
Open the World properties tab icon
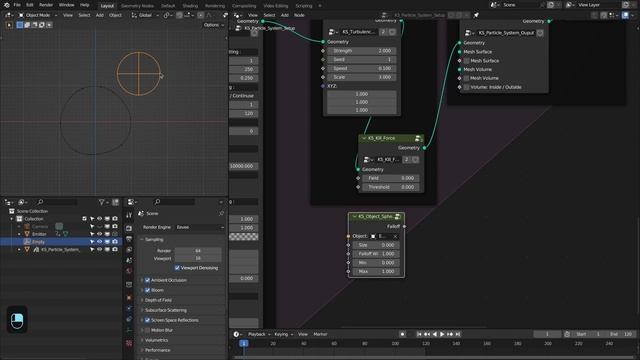point(129,271)
